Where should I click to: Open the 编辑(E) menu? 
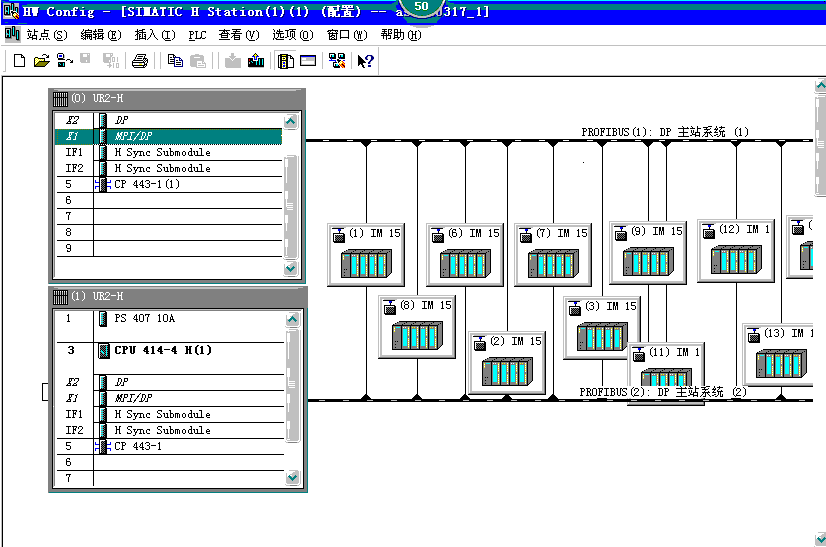(101, 35)
